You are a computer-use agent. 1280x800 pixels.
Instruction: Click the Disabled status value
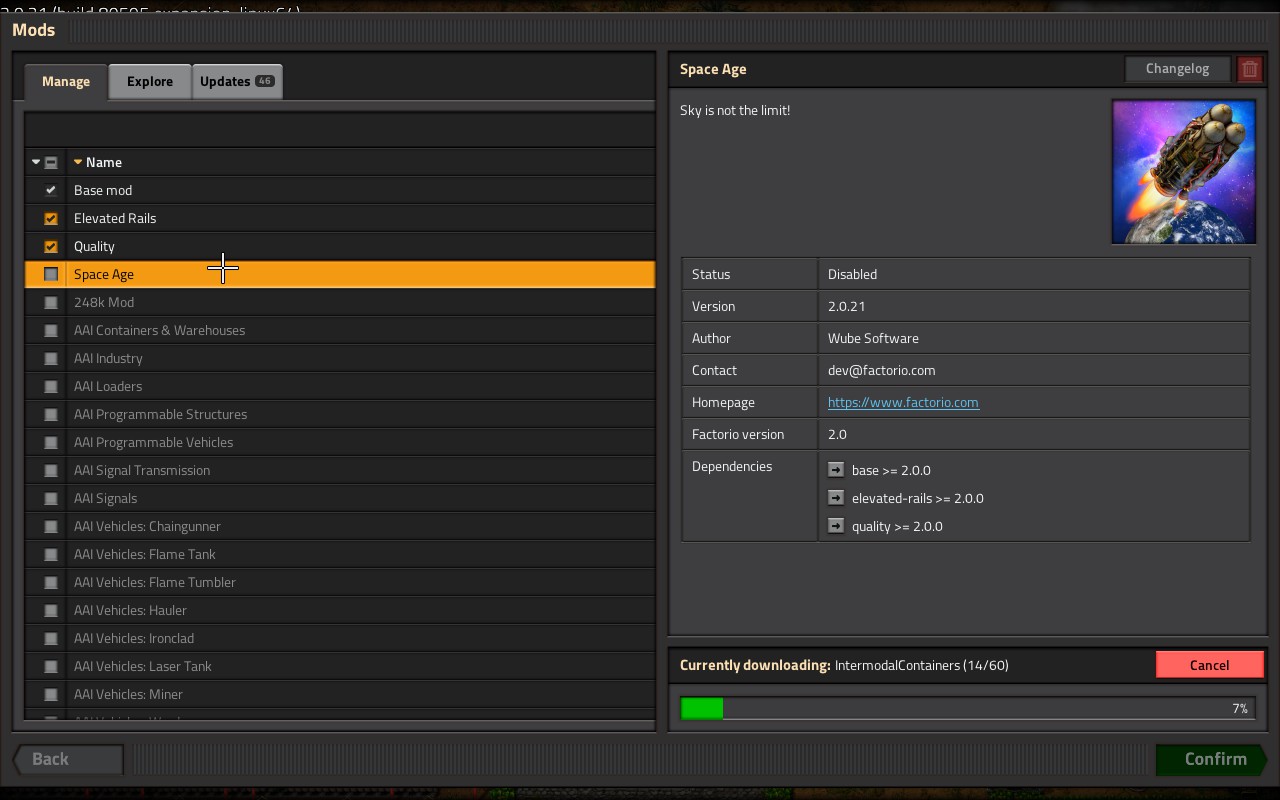click(852, 274)
